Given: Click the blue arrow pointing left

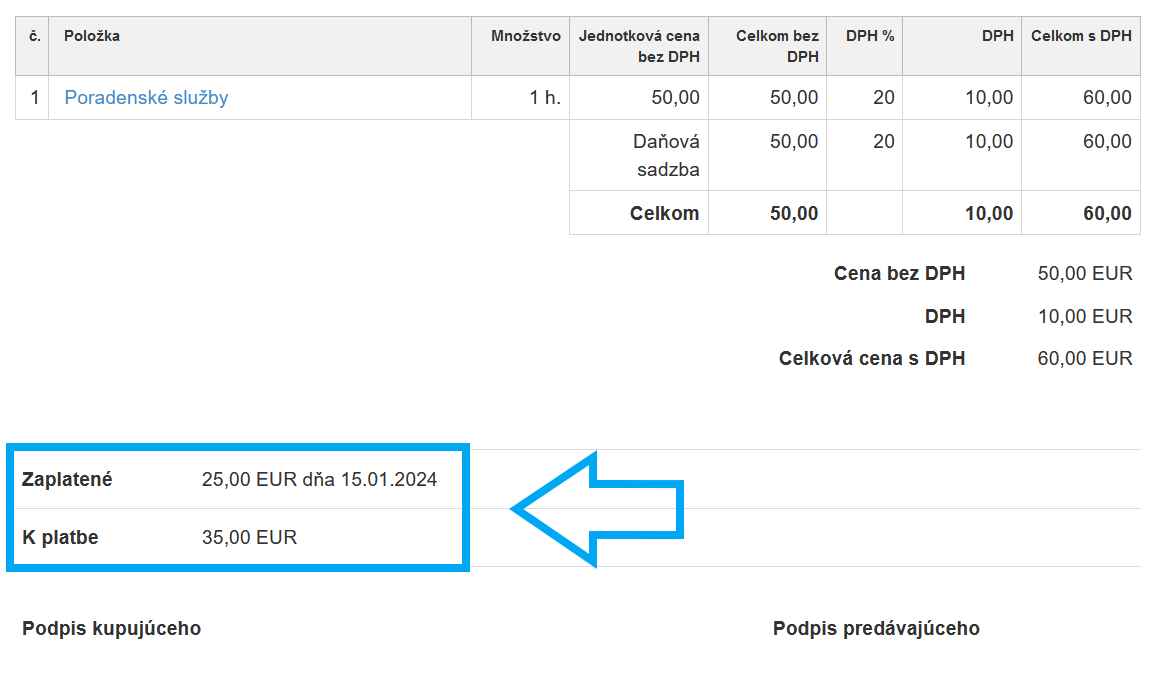Looking at the screenshot, I should [600, 510].
